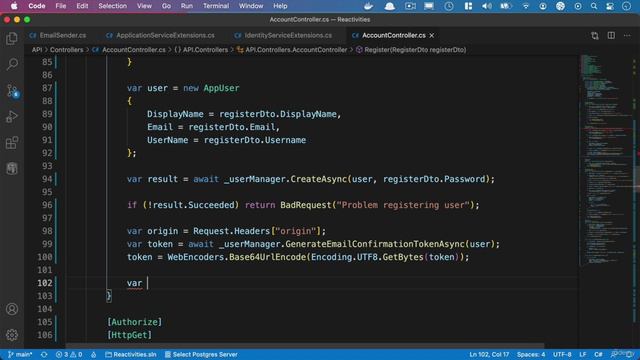Split the editor to the right
This screenshot has height=360, width=640.
point(611,36)
